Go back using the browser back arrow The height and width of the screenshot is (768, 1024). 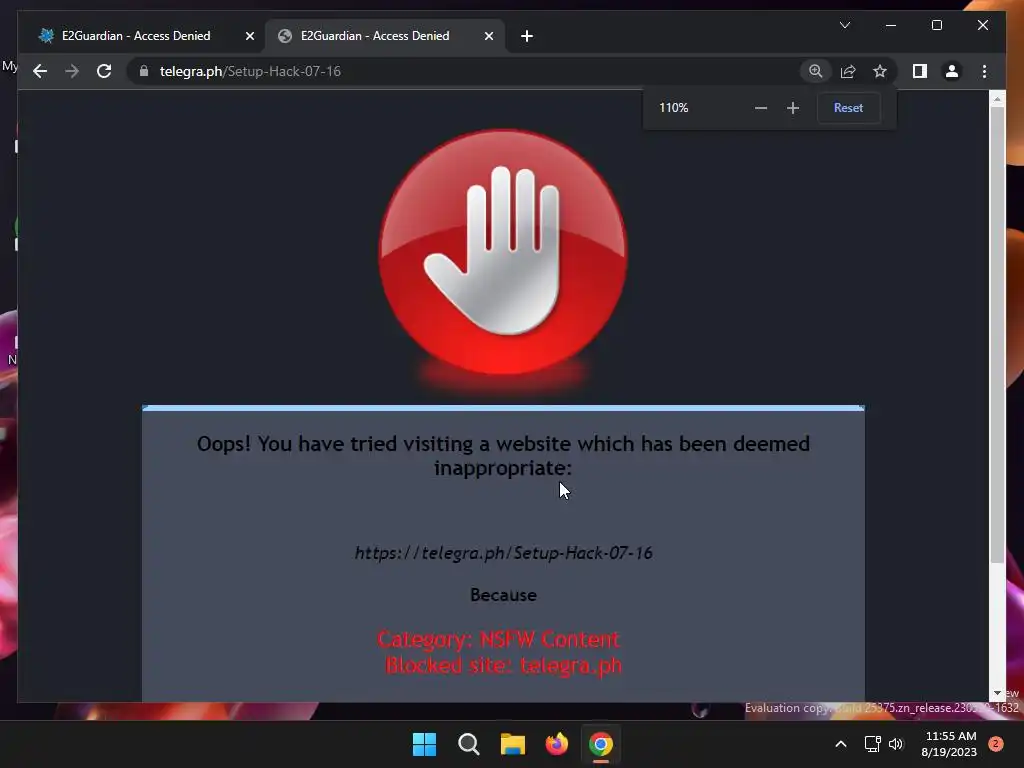(x=40, y=71)
